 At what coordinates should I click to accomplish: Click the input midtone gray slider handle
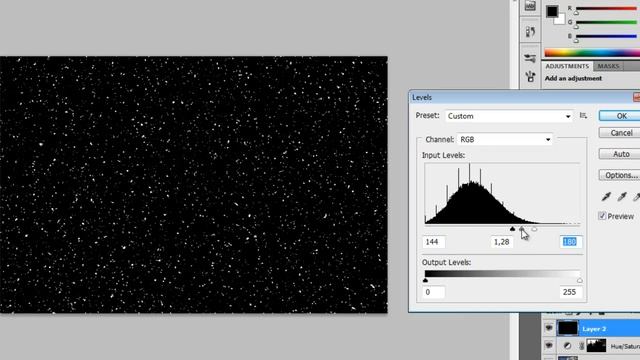click(x=522, y=229)
